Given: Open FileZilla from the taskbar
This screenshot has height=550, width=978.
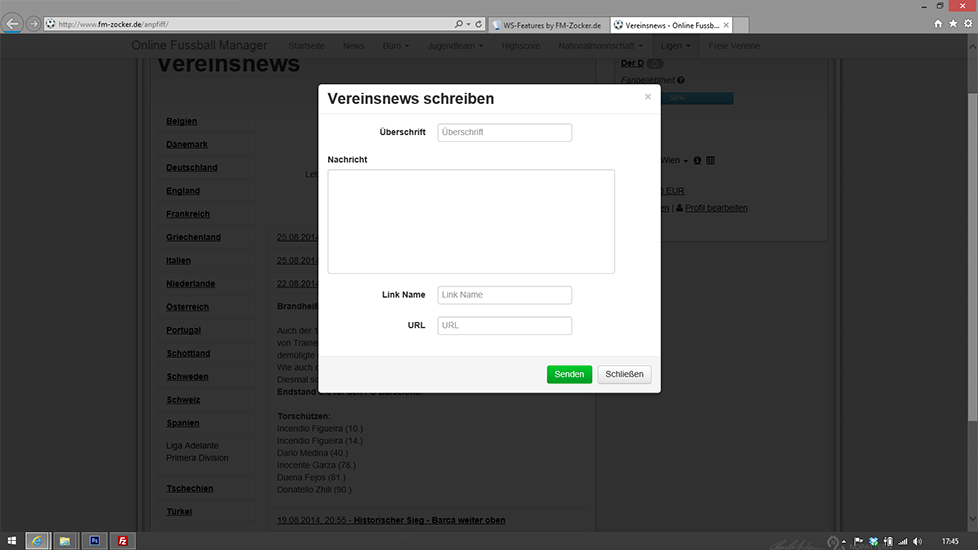Looking at the screenshot, I should 122,541.
